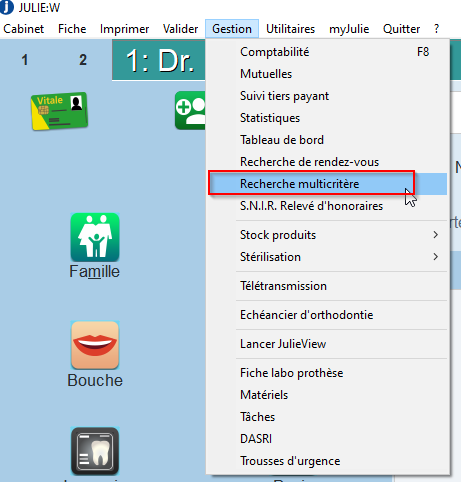Choose Recherche de rendez-vous

click(x=328, y=162)
